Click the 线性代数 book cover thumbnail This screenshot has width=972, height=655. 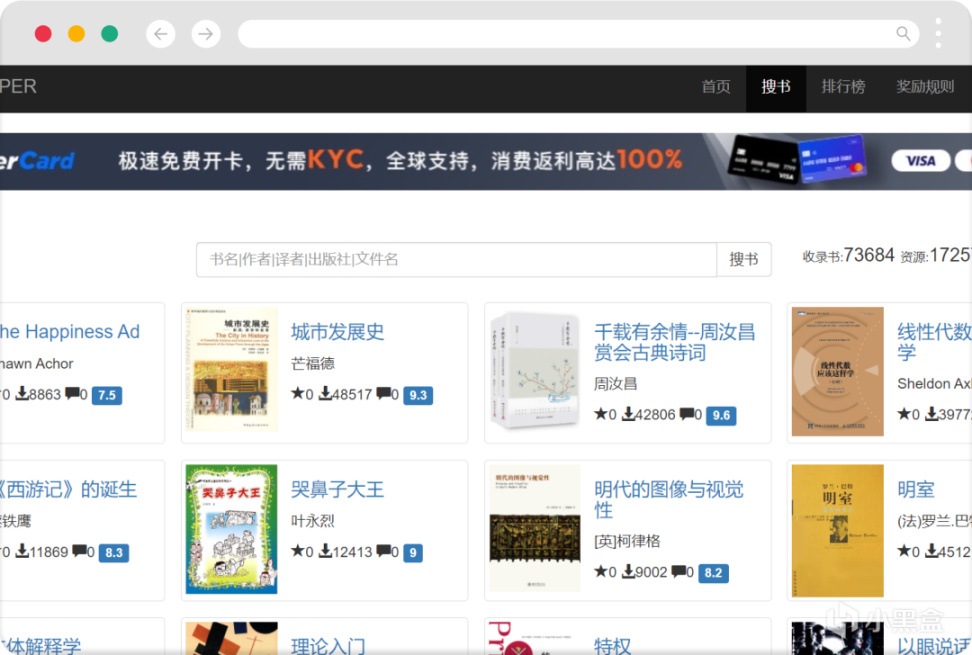coord(837,372)
